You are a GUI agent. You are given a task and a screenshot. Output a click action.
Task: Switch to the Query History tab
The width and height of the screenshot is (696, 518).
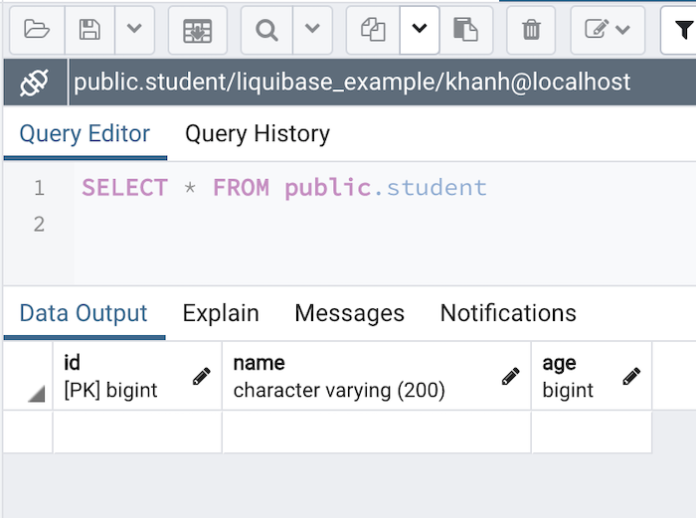point(257,134)
